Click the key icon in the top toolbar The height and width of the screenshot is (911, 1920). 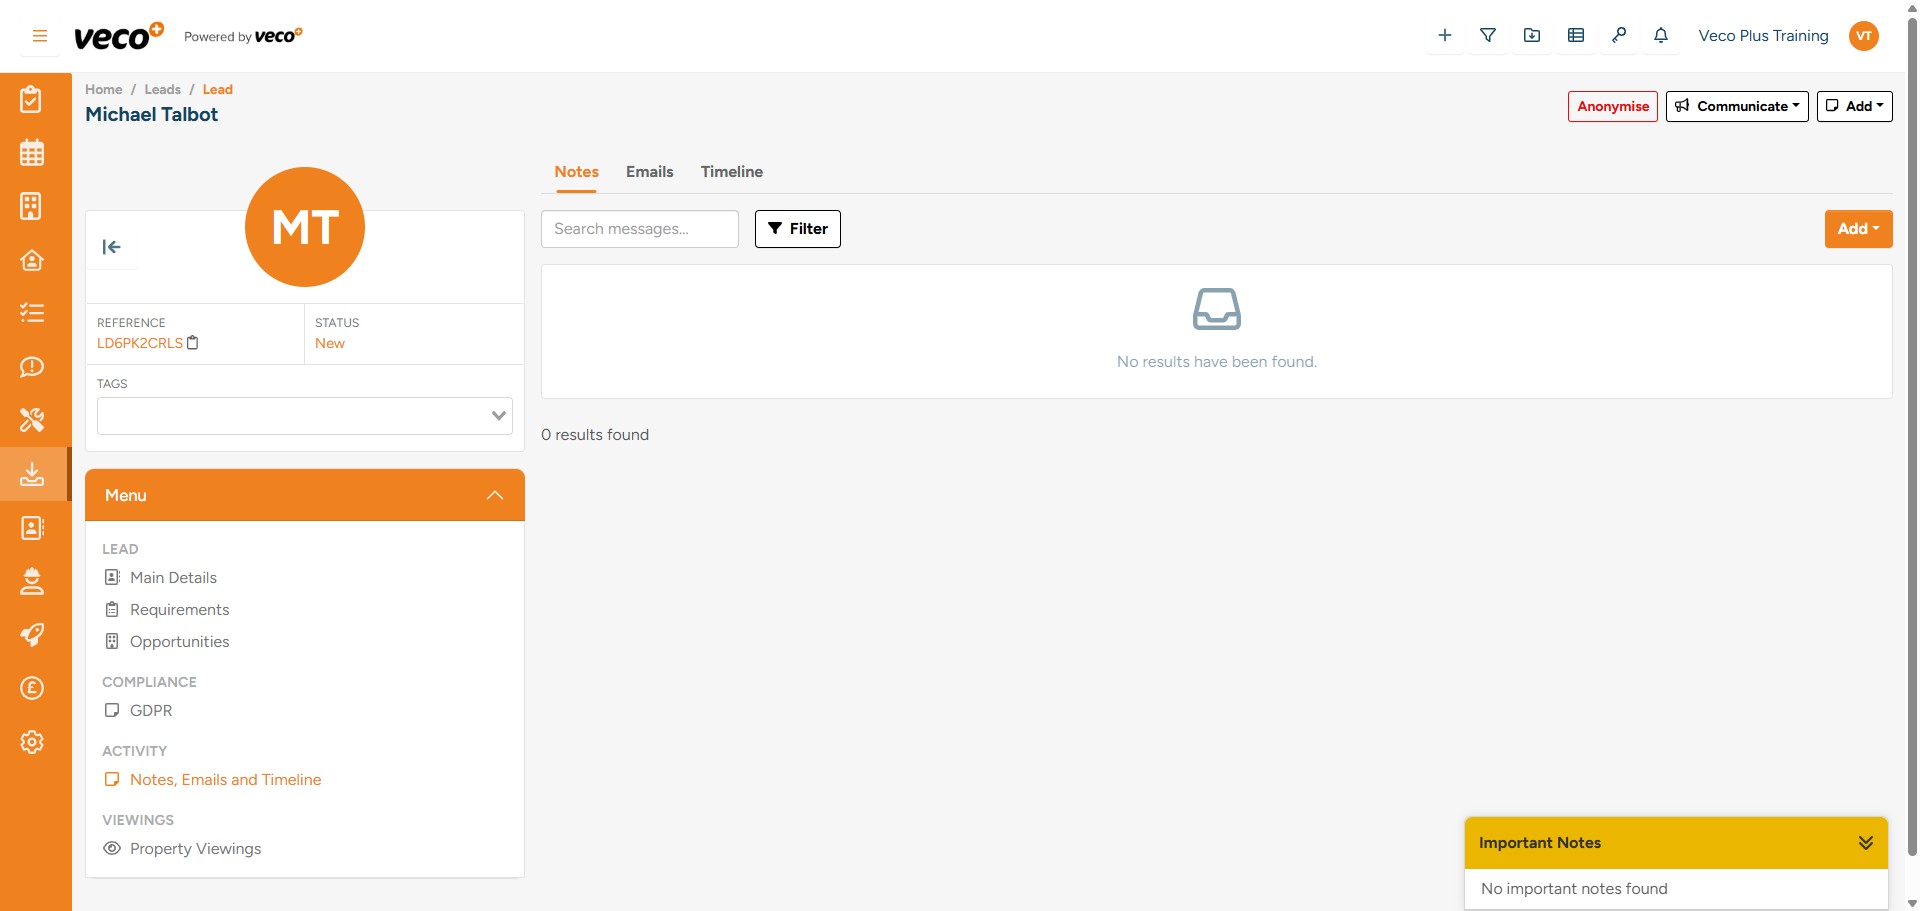[1619, 35]
